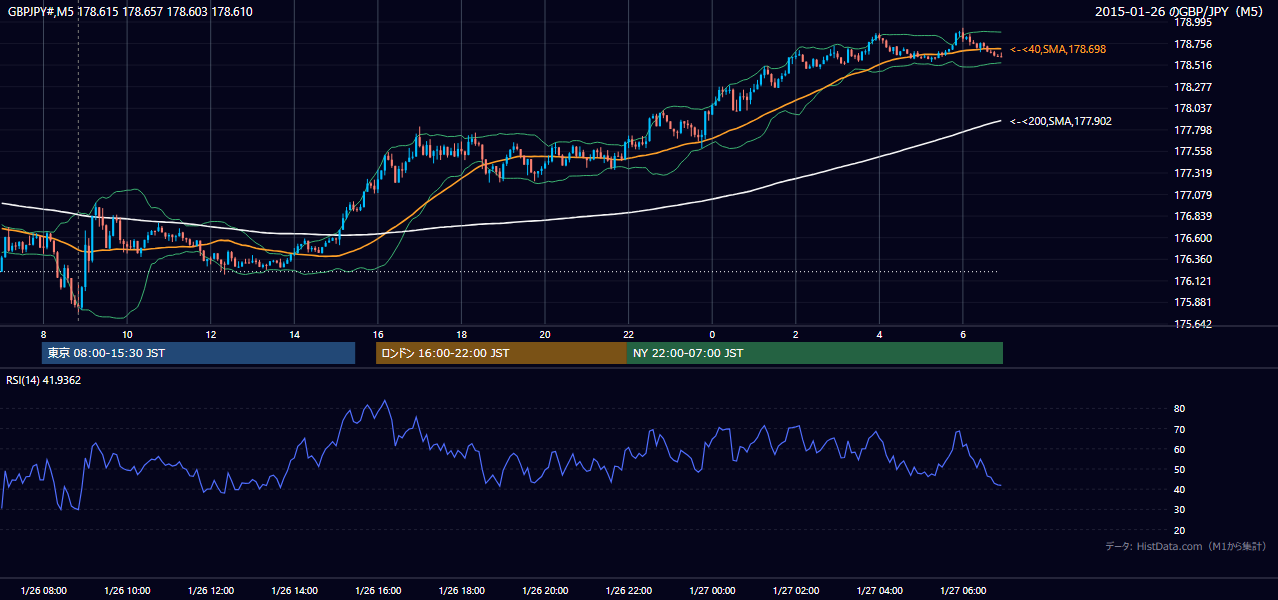Click the NY 22:00-07:00 JST session bar
Image resolution: width=1278 pixels, height=600 pixels.
click(x=814, y=353)
